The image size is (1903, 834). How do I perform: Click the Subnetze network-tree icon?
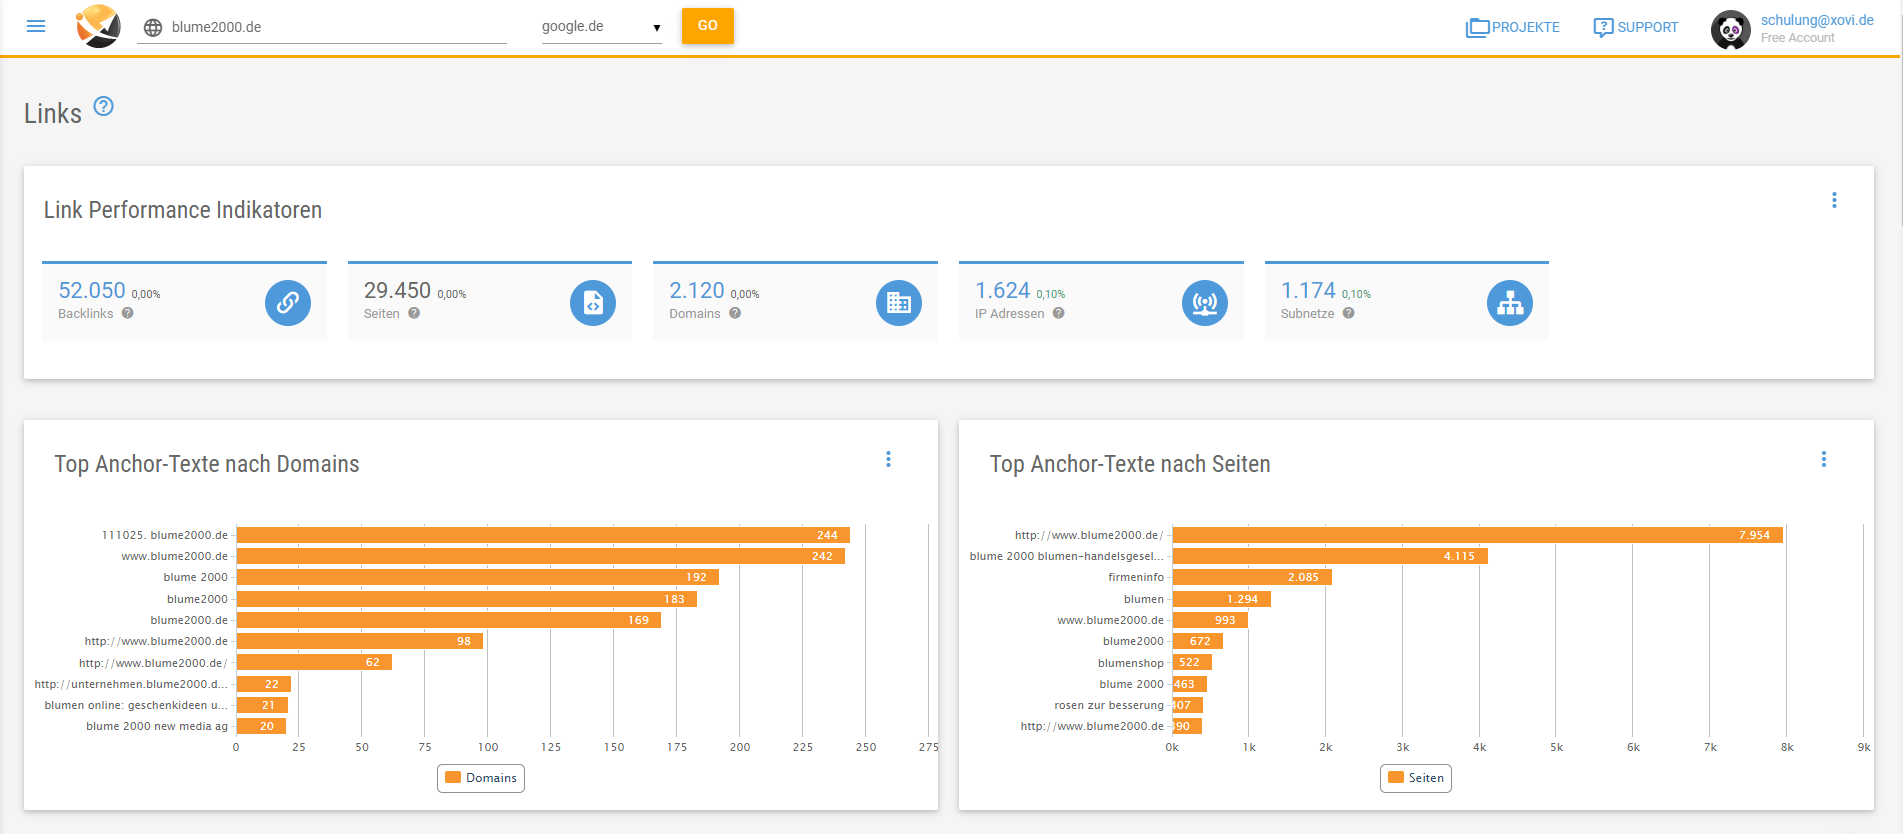point(1510,303)
